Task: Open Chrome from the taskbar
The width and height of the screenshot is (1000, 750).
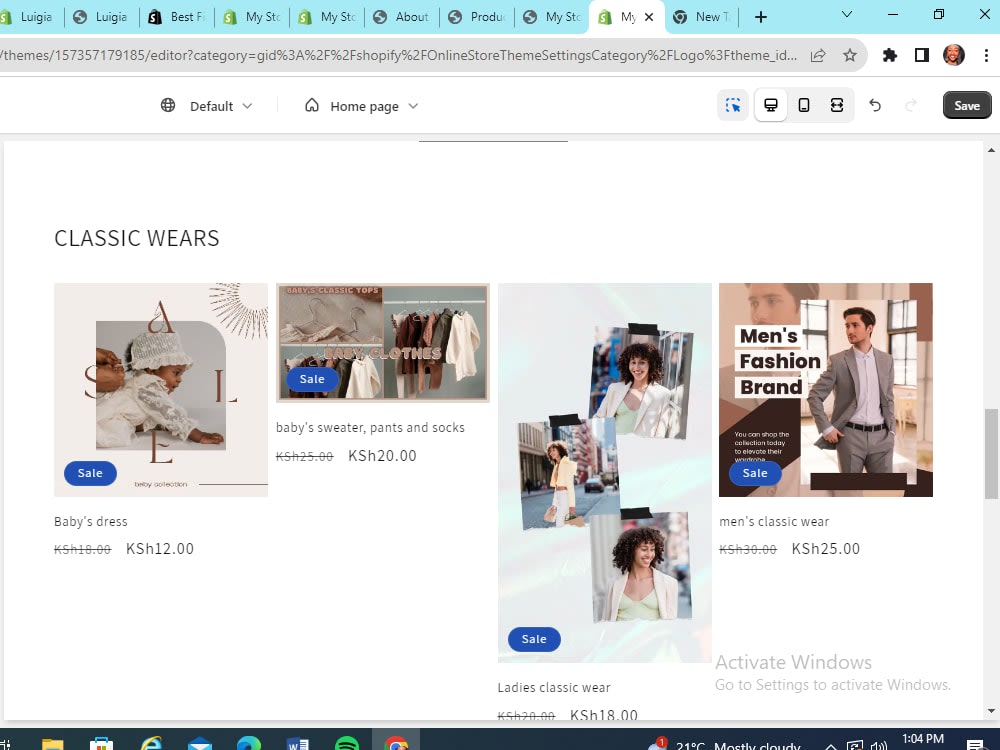Action: click(x=396, y=742)
